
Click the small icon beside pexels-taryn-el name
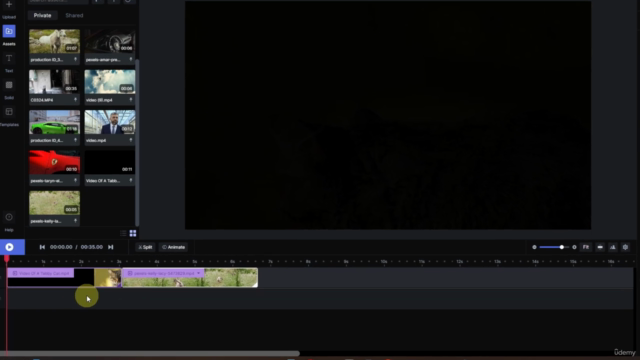click(76, 180)
